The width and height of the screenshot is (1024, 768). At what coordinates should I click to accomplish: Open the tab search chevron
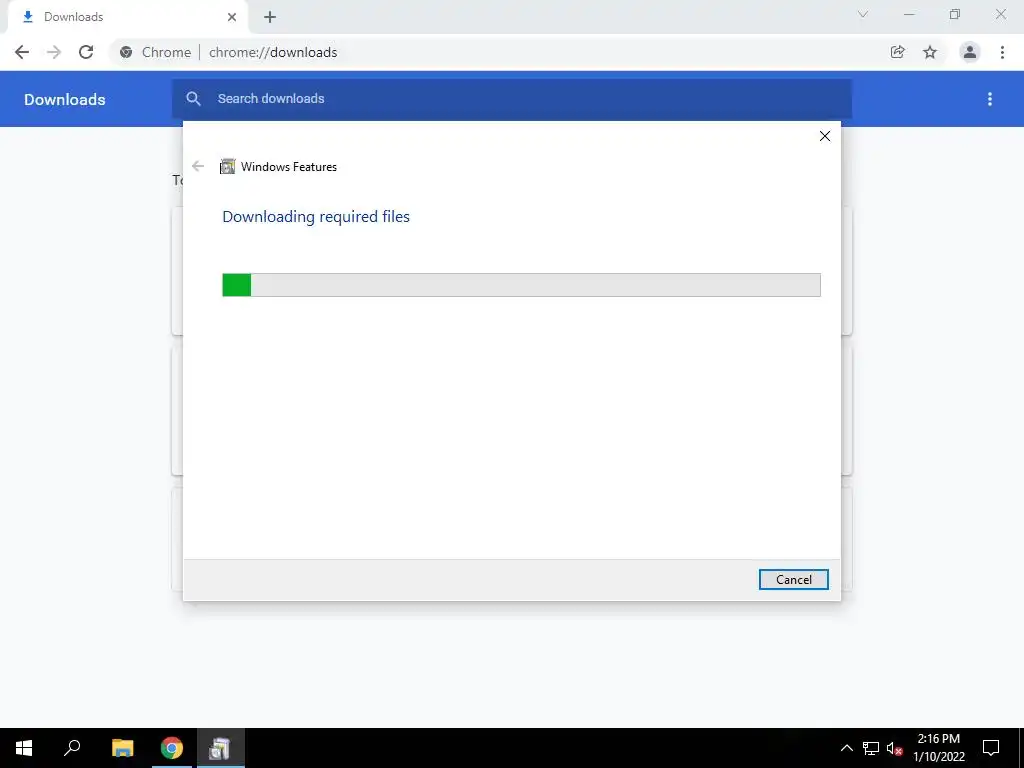pos(863,14)
